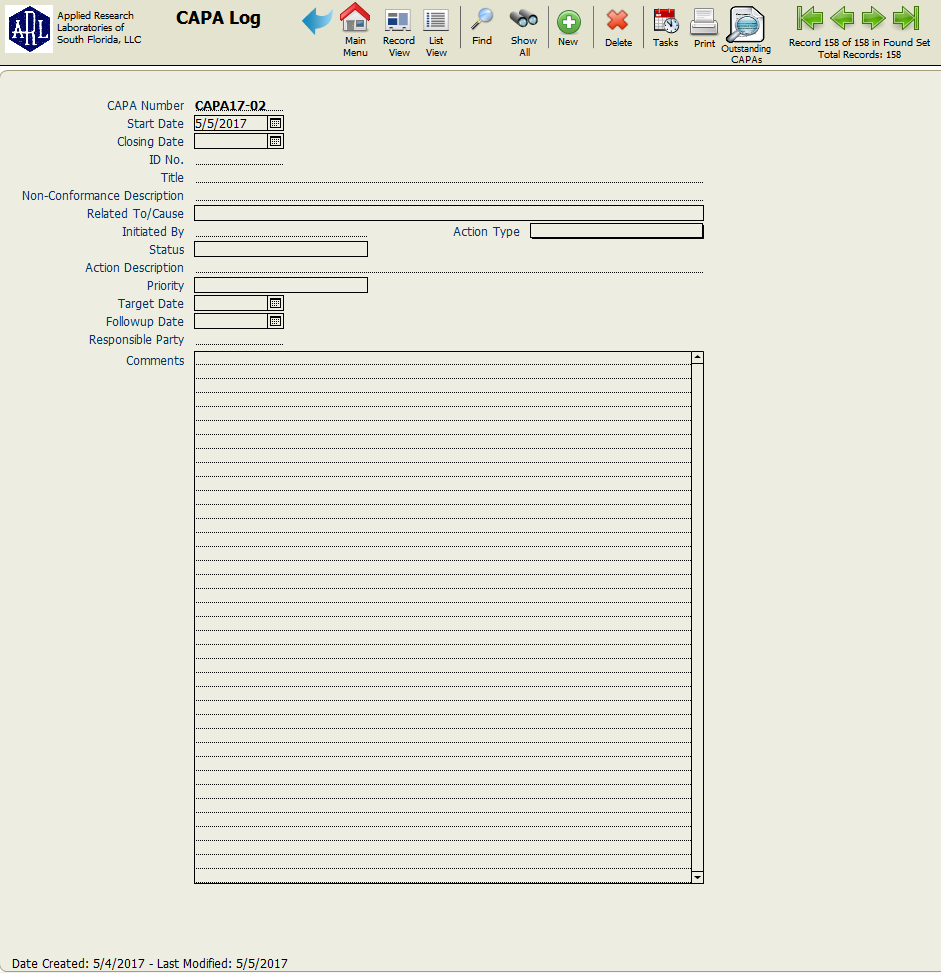Screen dimensions: 941x973
Task: Open the Target Date calendar picker
Action: (x=276, y=303)
